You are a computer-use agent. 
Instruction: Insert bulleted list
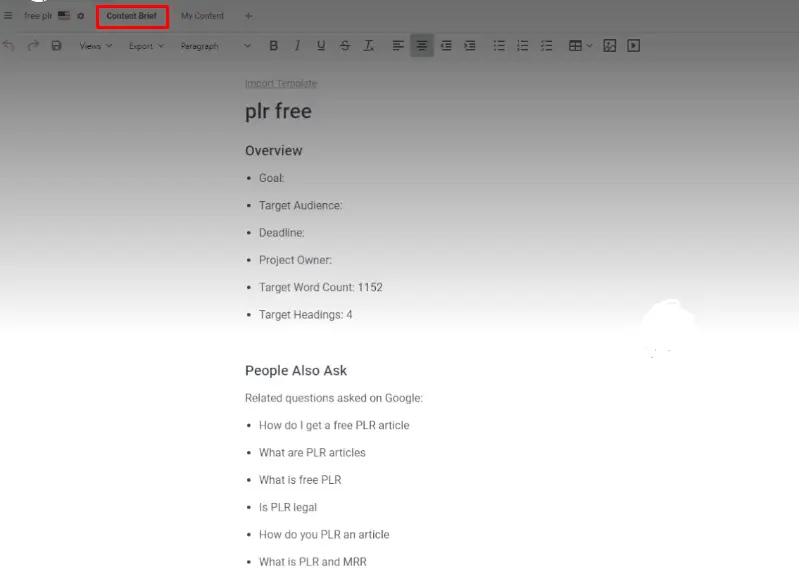tap(499, 46)
